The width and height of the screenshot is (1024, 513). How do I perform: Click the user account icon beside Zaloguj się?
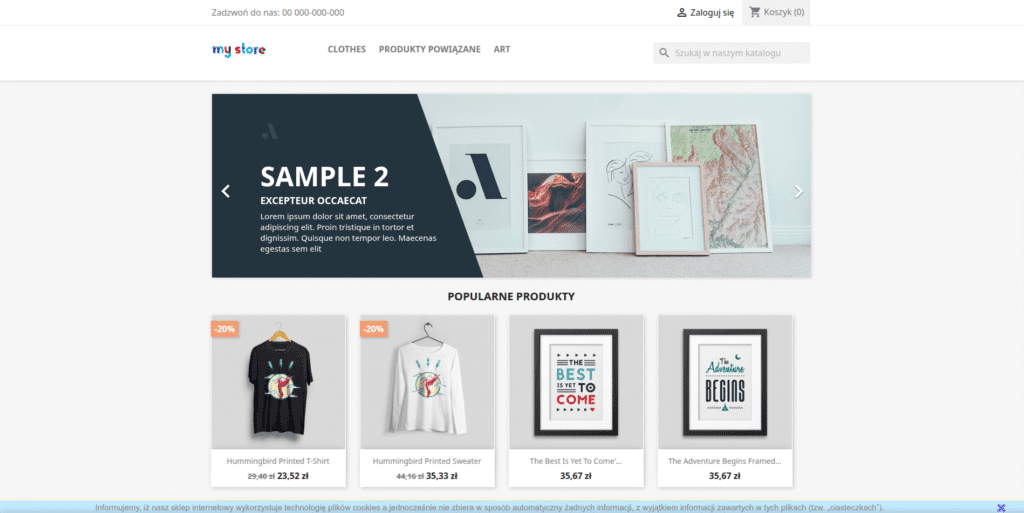click(x=682, y=12)
